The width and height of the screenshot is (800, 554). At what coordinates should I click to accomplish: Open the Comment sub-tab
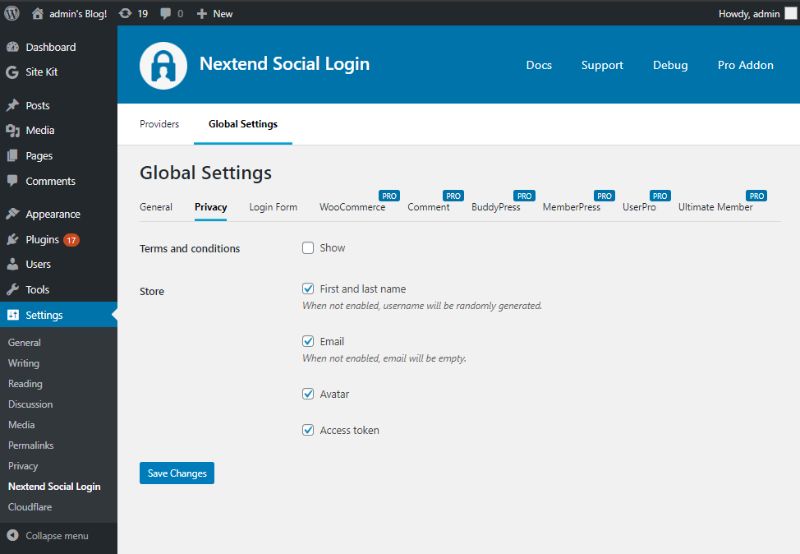coord(429,207)
